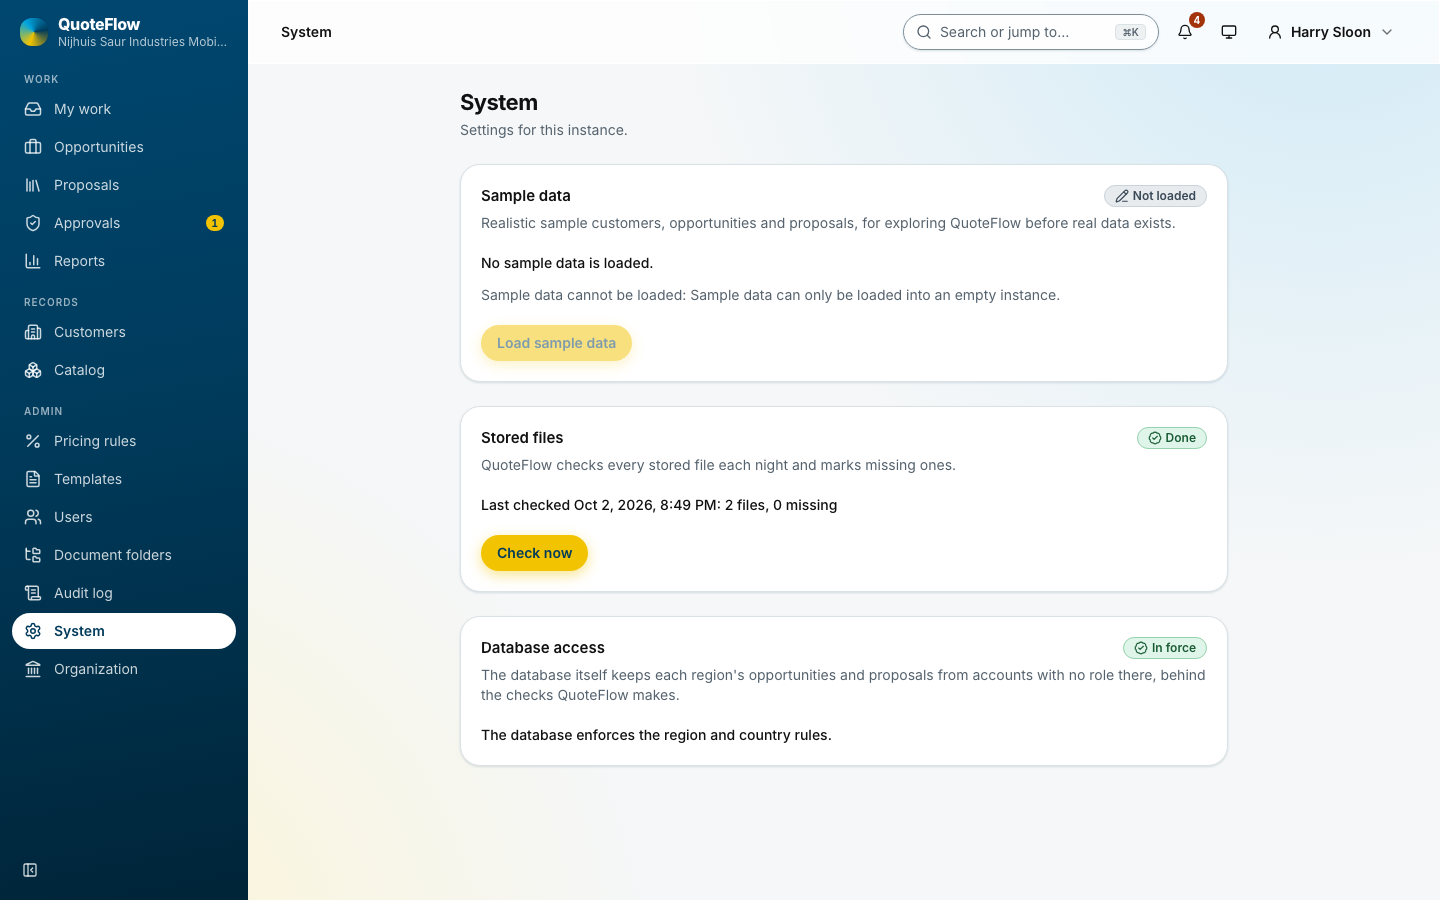Go to Templates
Viewport: 1440px width, 900px height.
click(124, 479)
